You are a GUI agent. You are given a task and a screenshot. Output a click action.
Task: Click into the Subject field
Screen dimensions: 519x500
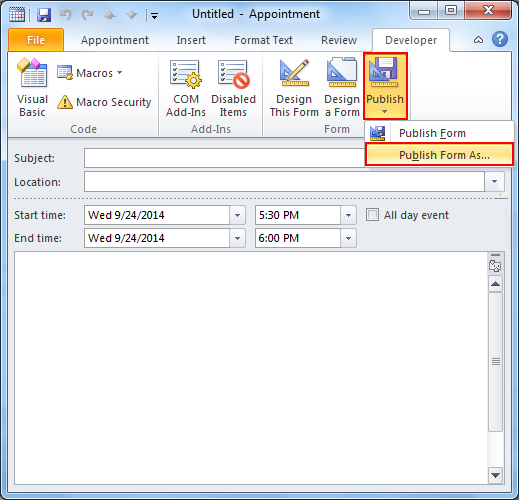coord(224,158)
